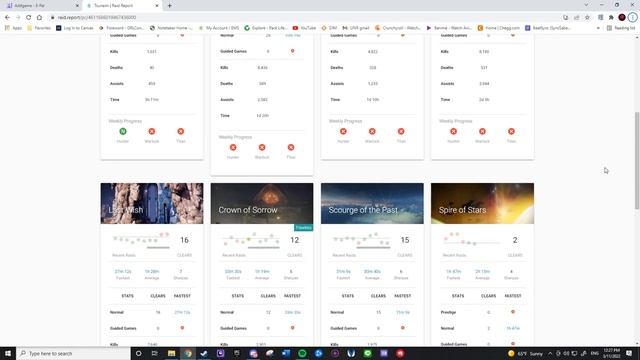
Task: Open the Spire of Stars Fastest summary time
Action: (453, 271)
